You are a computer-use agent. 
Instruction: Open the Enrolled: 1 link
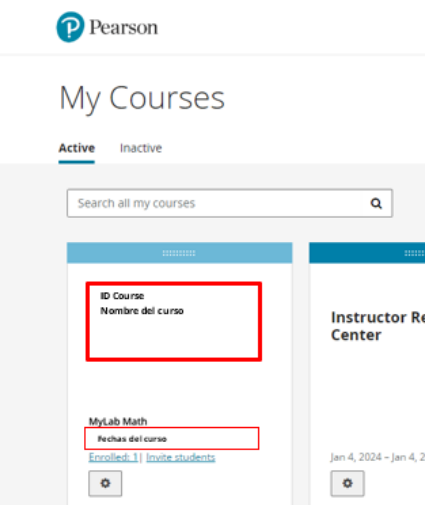coord(113,457)
